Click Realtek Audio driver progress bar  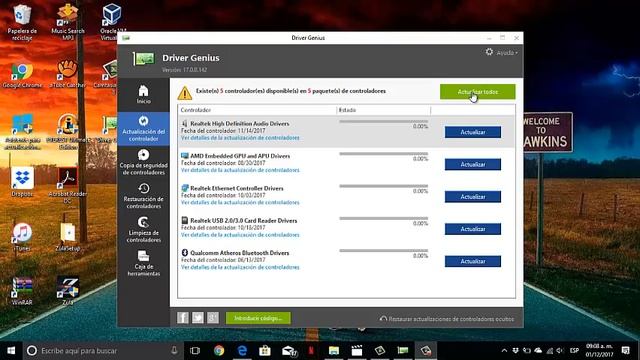(x=384, y=122)
